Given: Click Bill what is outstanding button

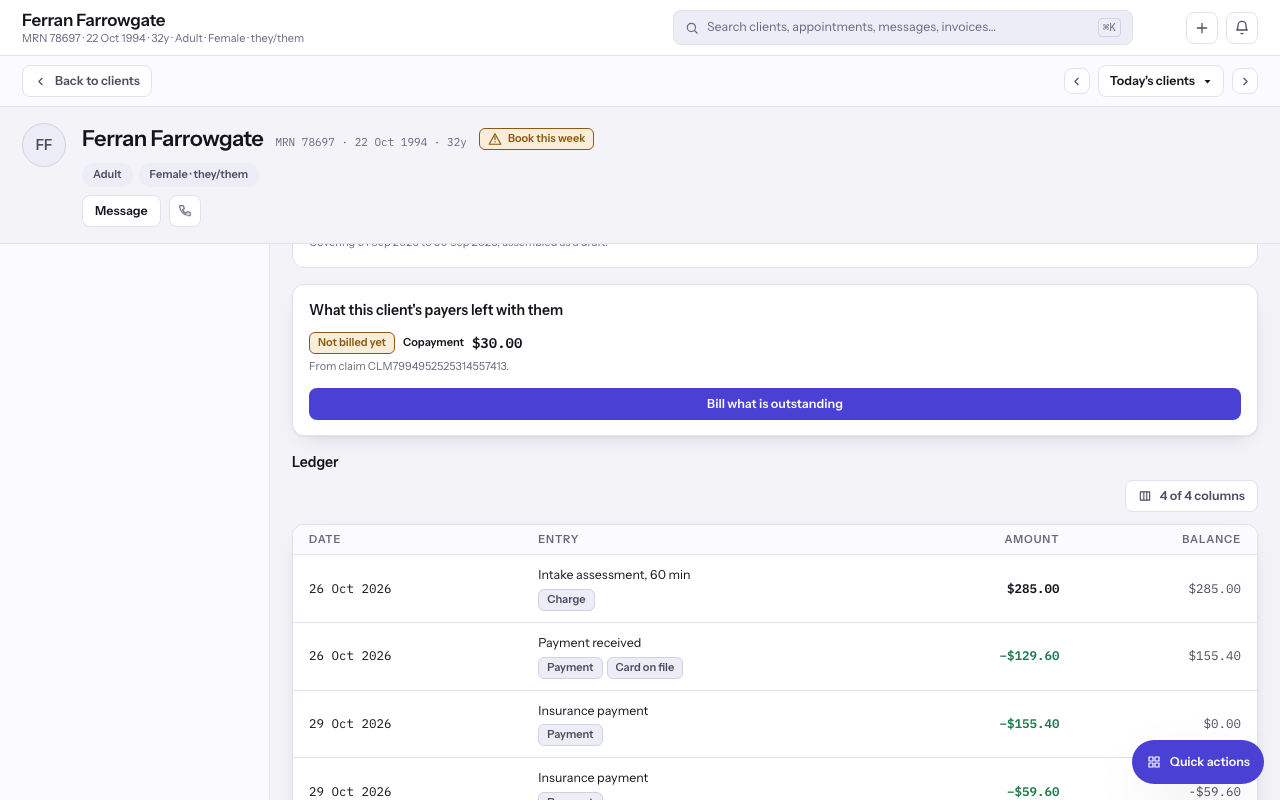Looking at the screenshot, I should (x=775, y=404).
